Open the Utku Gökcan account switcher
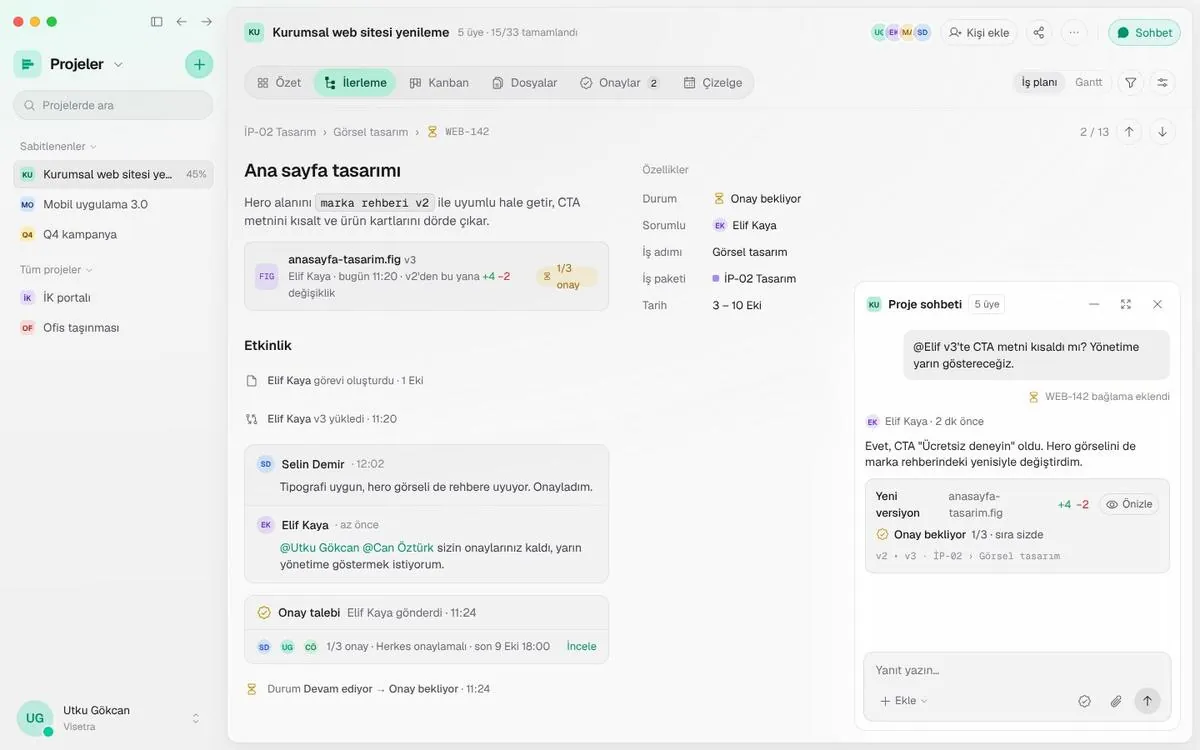The image size is (1200, 750). click(195, 718)
